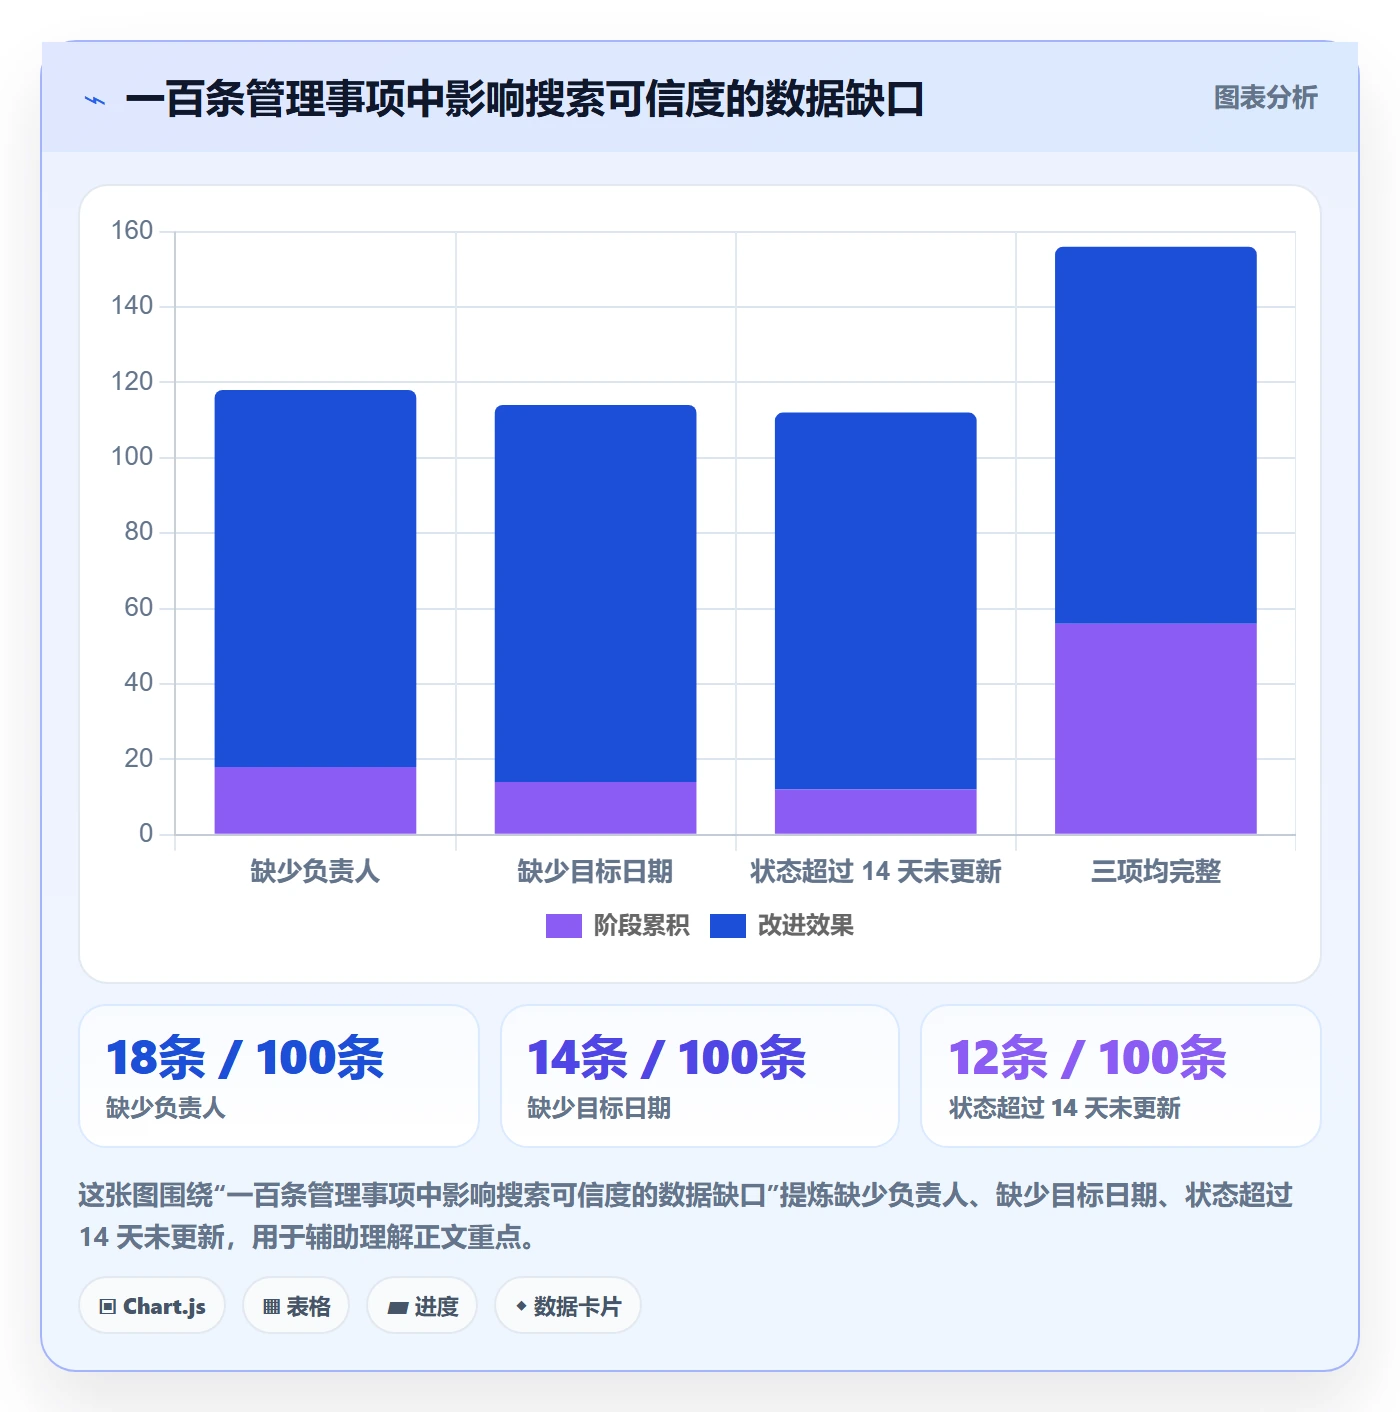1400x1412 pixels.
Task: Click the blue bar segment for 缺少目标日期
Action: pyautogui.click(x=595, y=593)
